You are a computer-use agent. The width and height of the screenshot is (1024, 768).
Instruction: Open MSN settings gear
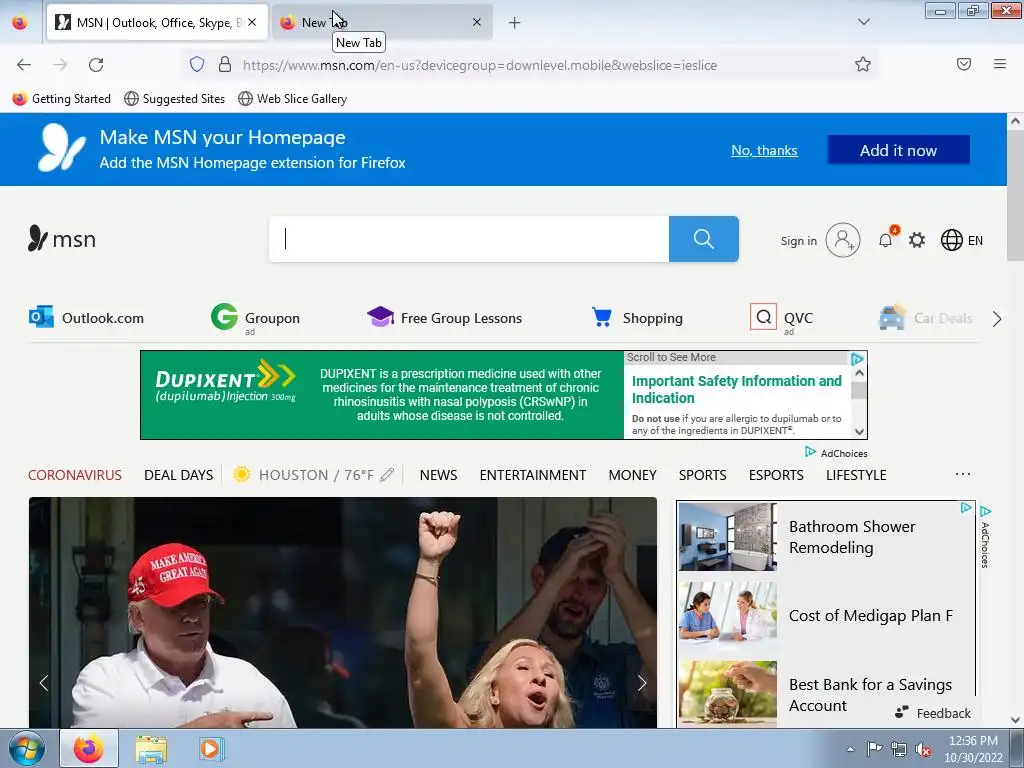tap(917, 240)
